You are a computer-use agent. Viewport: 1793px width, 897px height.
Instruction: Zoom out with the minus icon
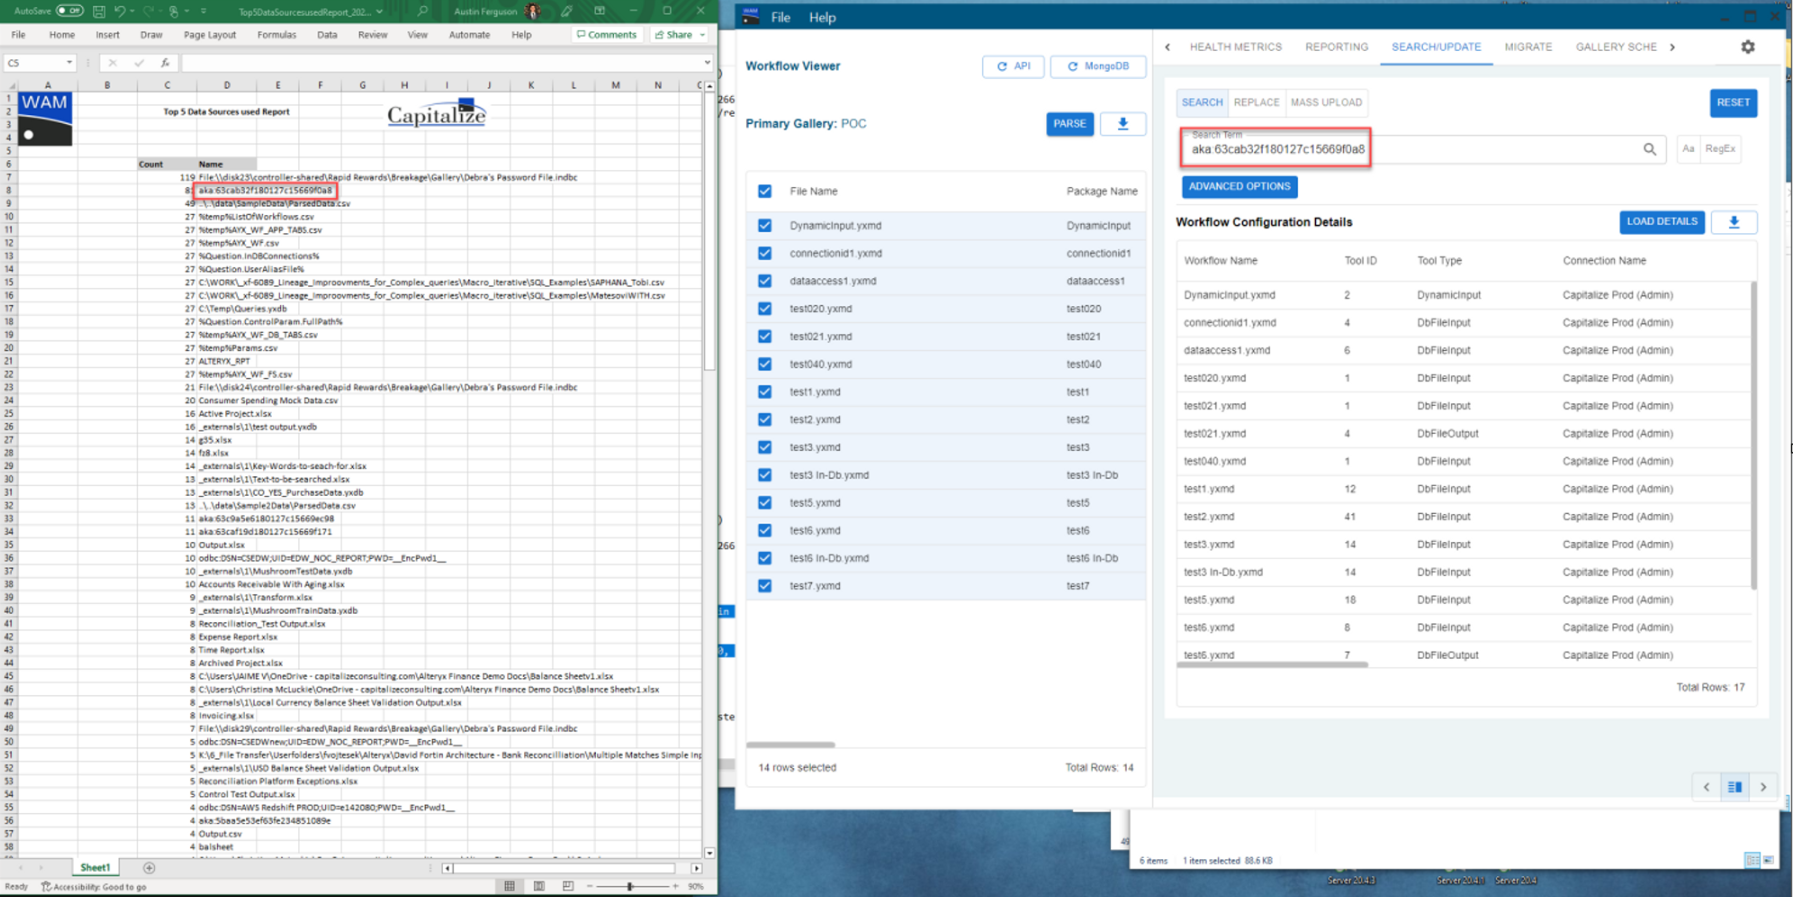[x=590, y=886]
